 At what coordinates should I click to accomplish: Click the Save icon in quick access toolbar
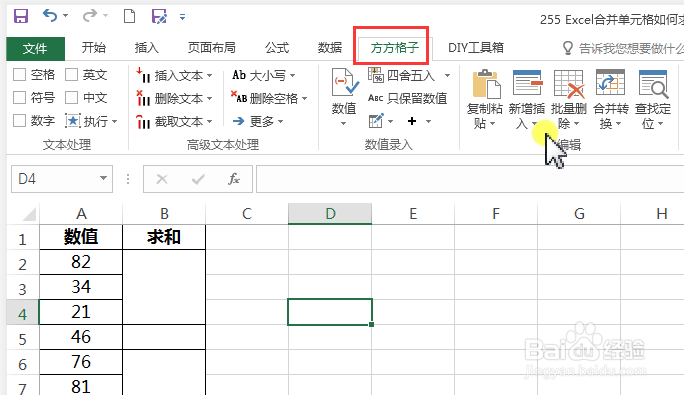click(x=21, y=17)
